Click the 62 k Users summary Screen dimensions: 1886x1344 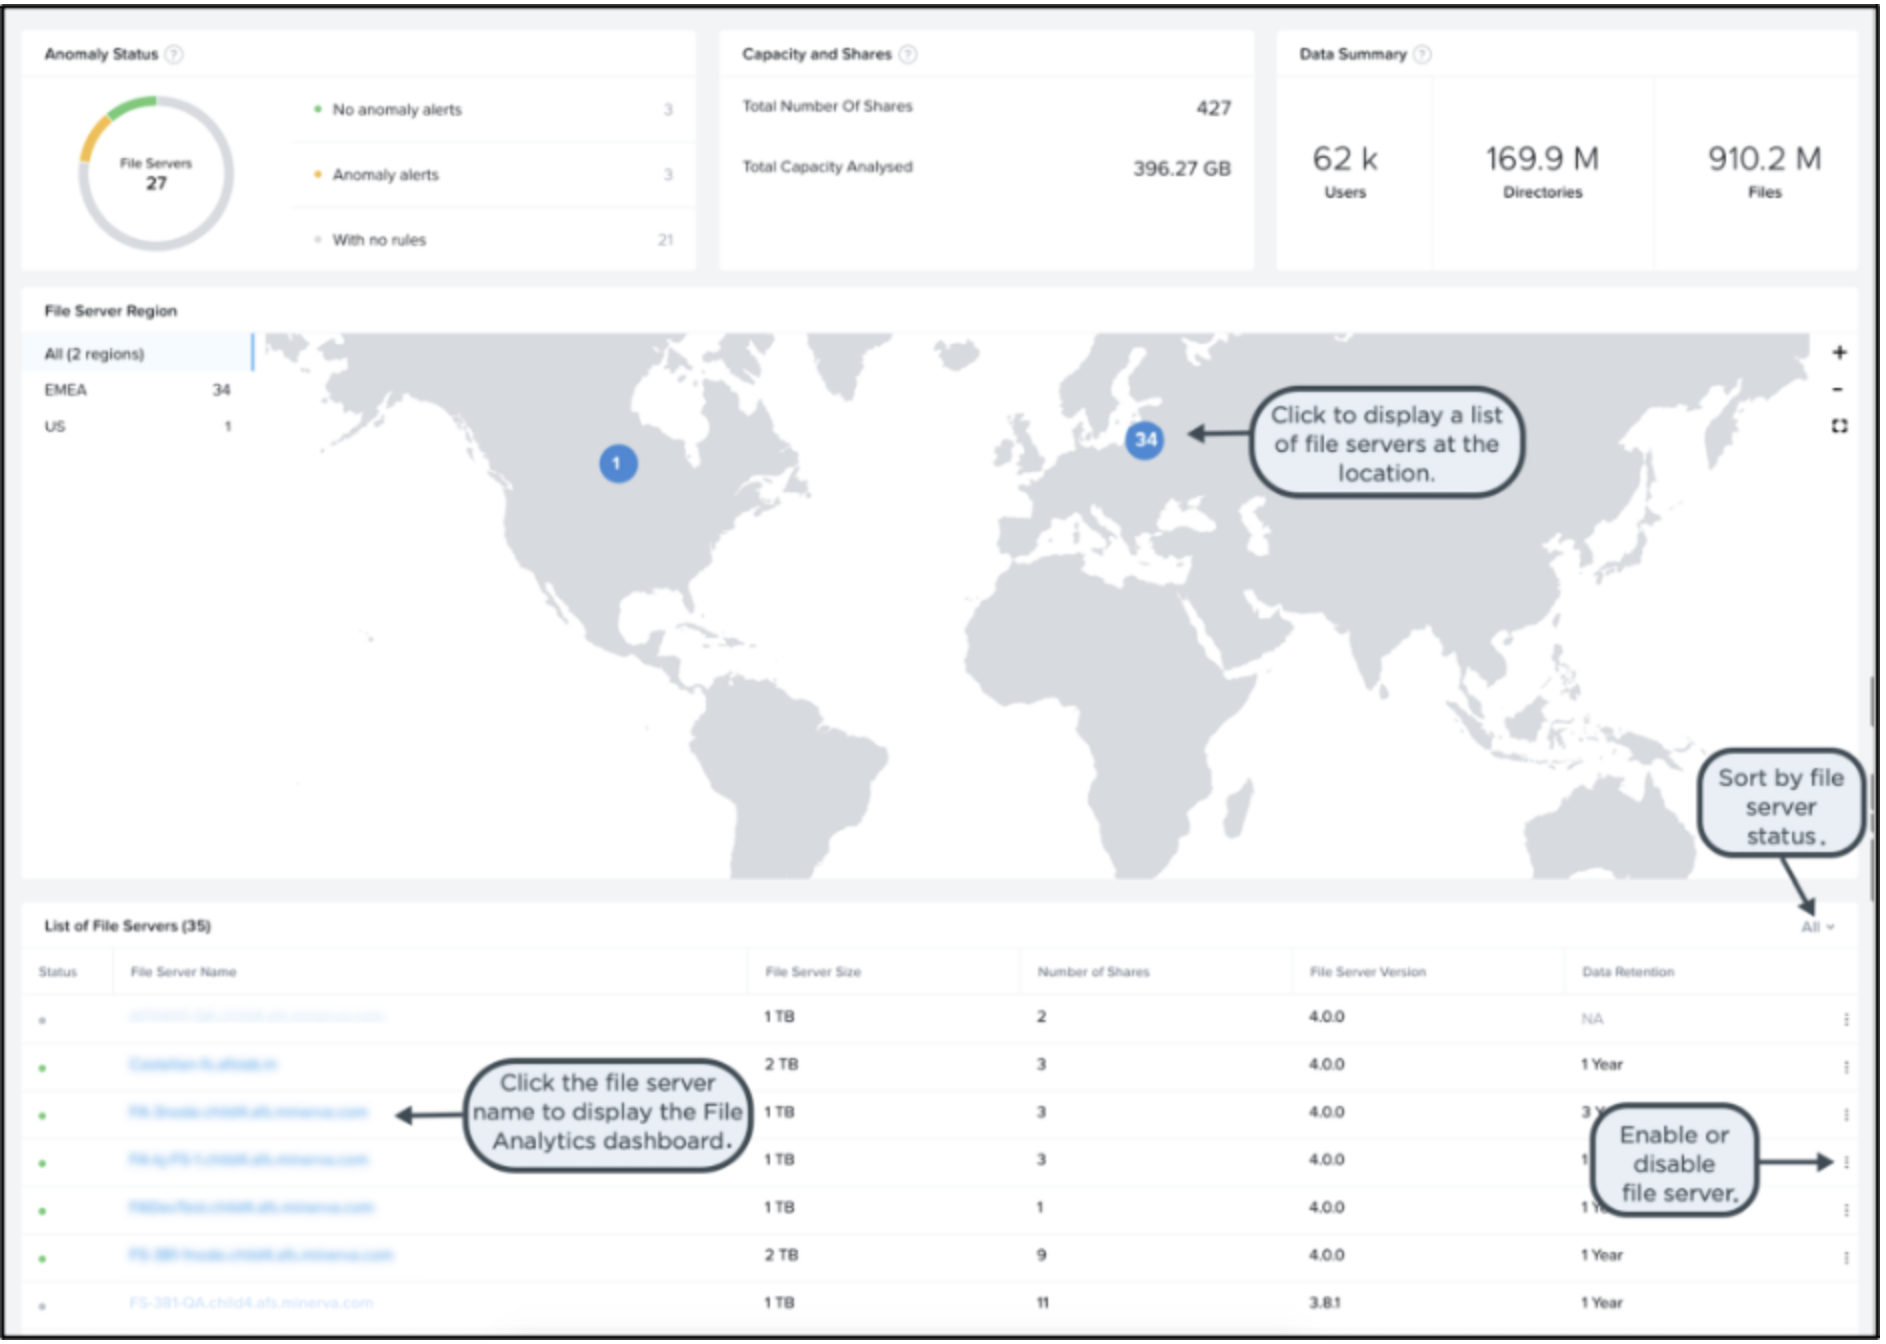pos(1345,172)
